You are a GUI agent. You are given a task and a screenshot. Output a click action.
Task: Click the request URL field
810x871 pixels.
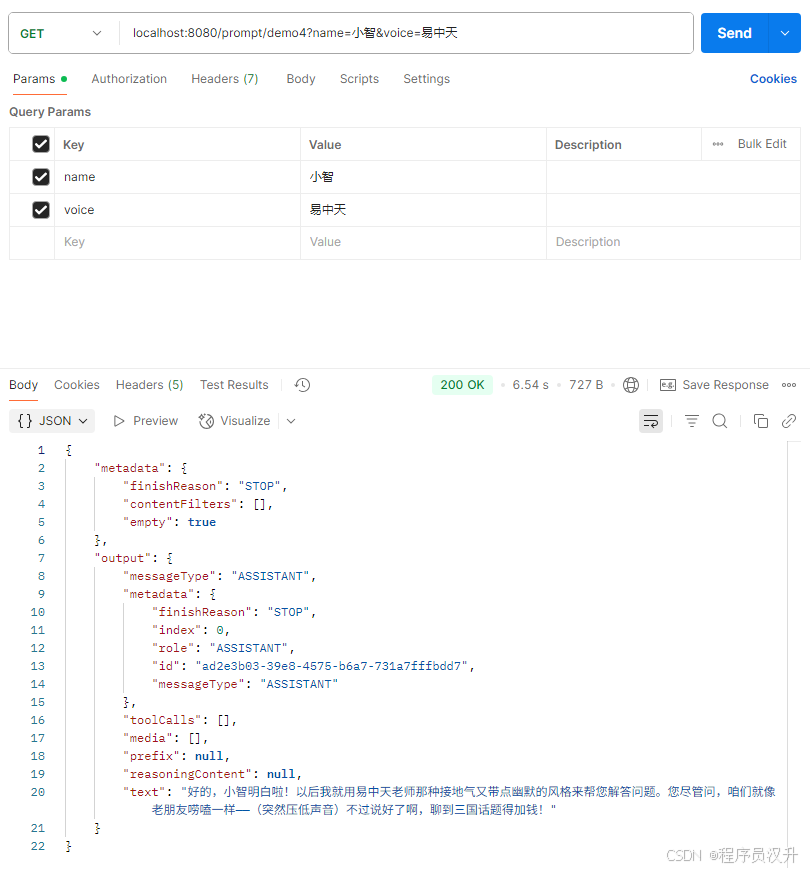(406, 33)
